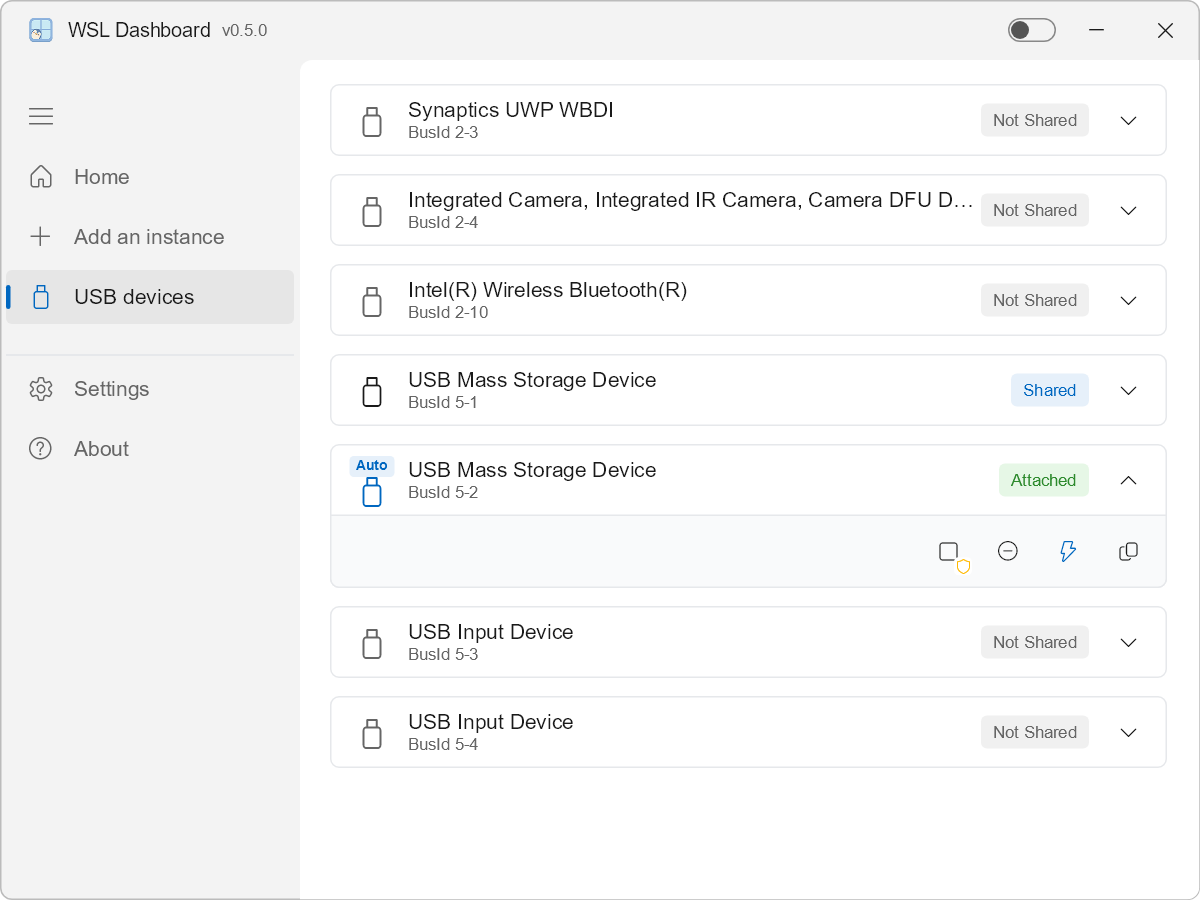Screen dimensions: 1200x900
Task: Close the WSL Dashboard window
Action: pyautogui.click(x=1165, y=30)
